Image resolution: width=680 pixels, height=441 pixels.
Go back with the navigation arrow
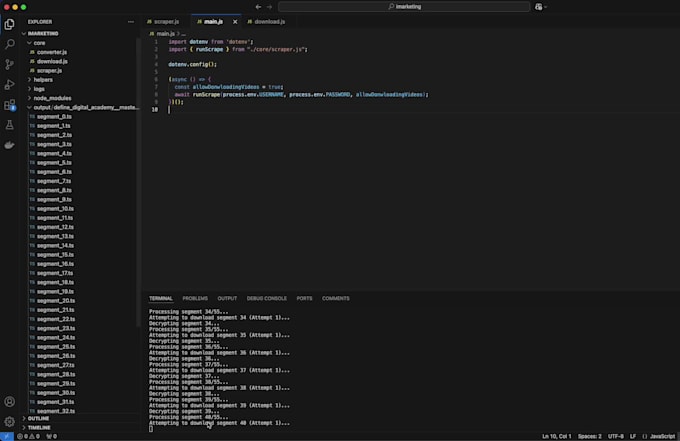click(x=258, y=7)
